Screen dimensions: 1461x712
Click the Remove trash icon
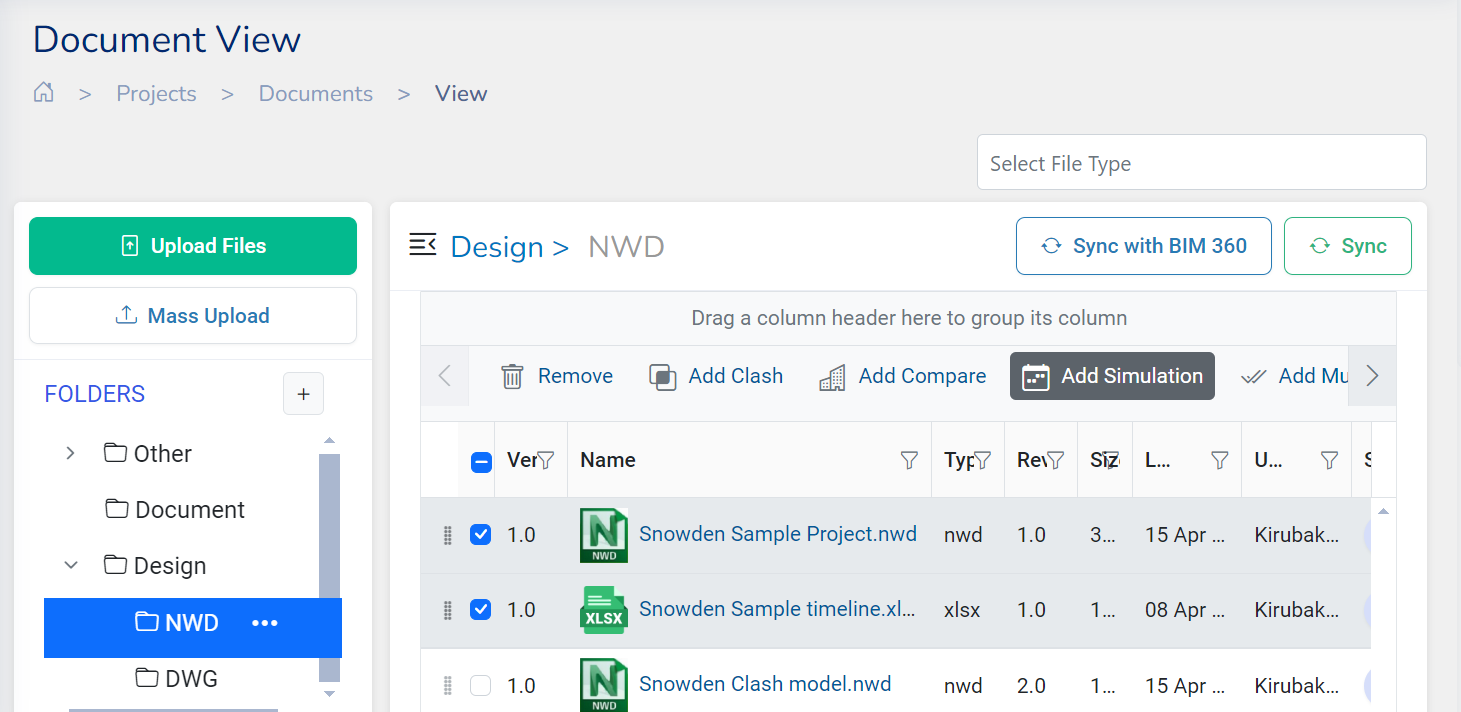click(512, 376)
